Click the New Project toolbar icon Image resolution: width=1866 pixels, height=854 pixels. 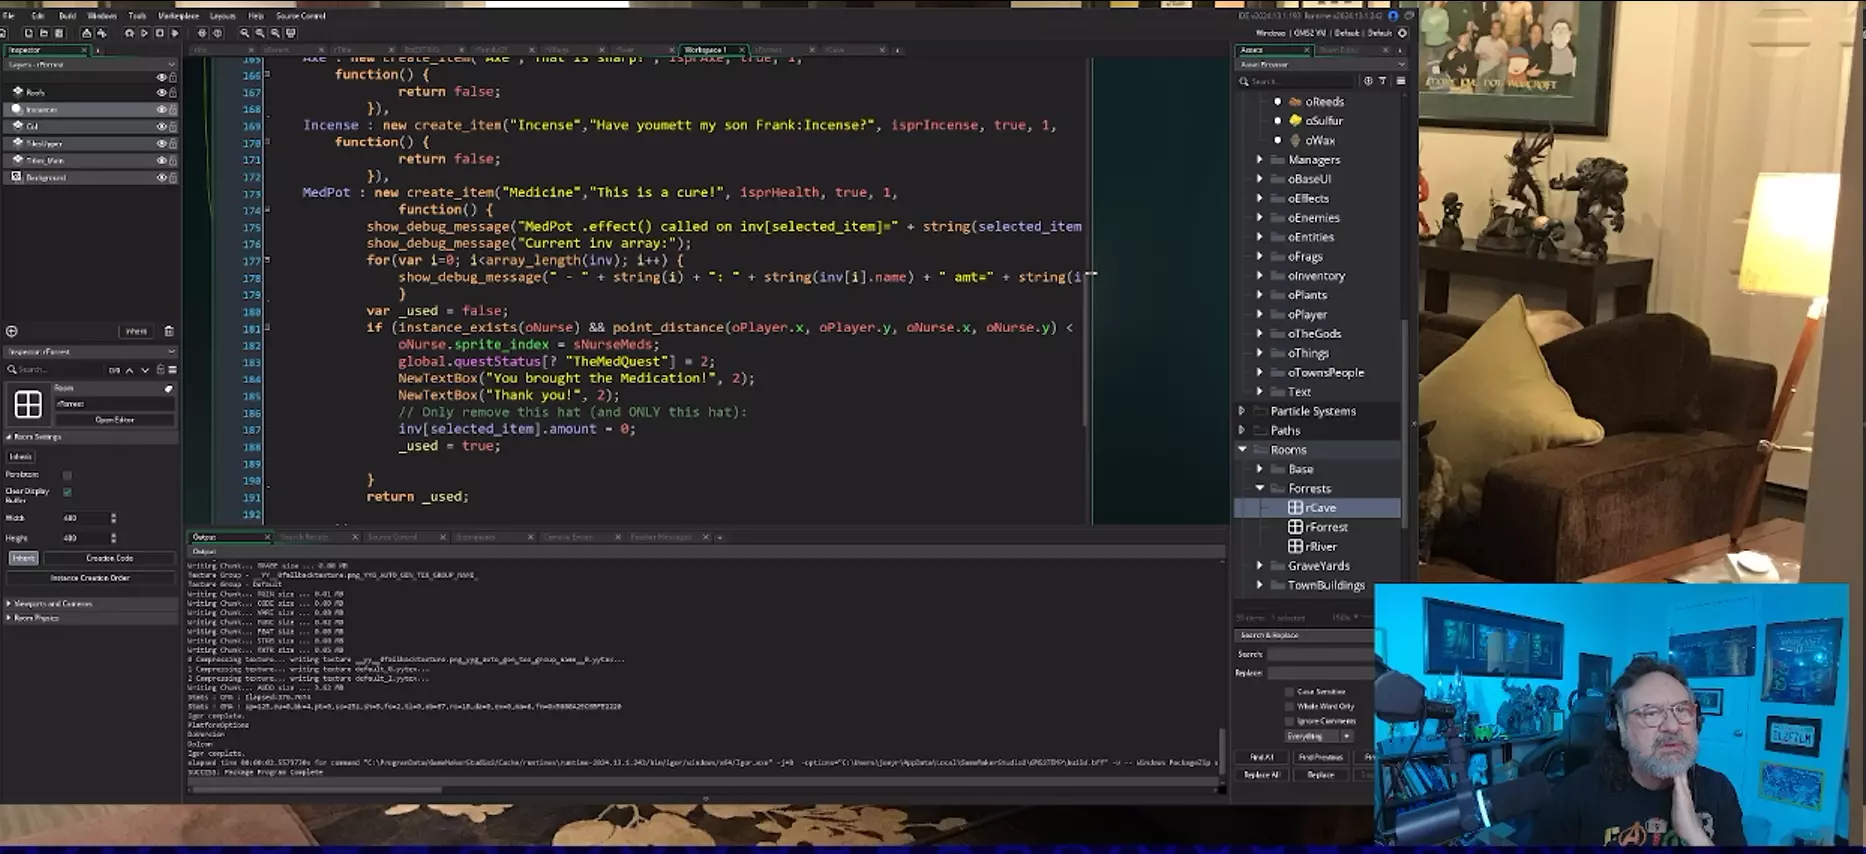pos(28,33)
